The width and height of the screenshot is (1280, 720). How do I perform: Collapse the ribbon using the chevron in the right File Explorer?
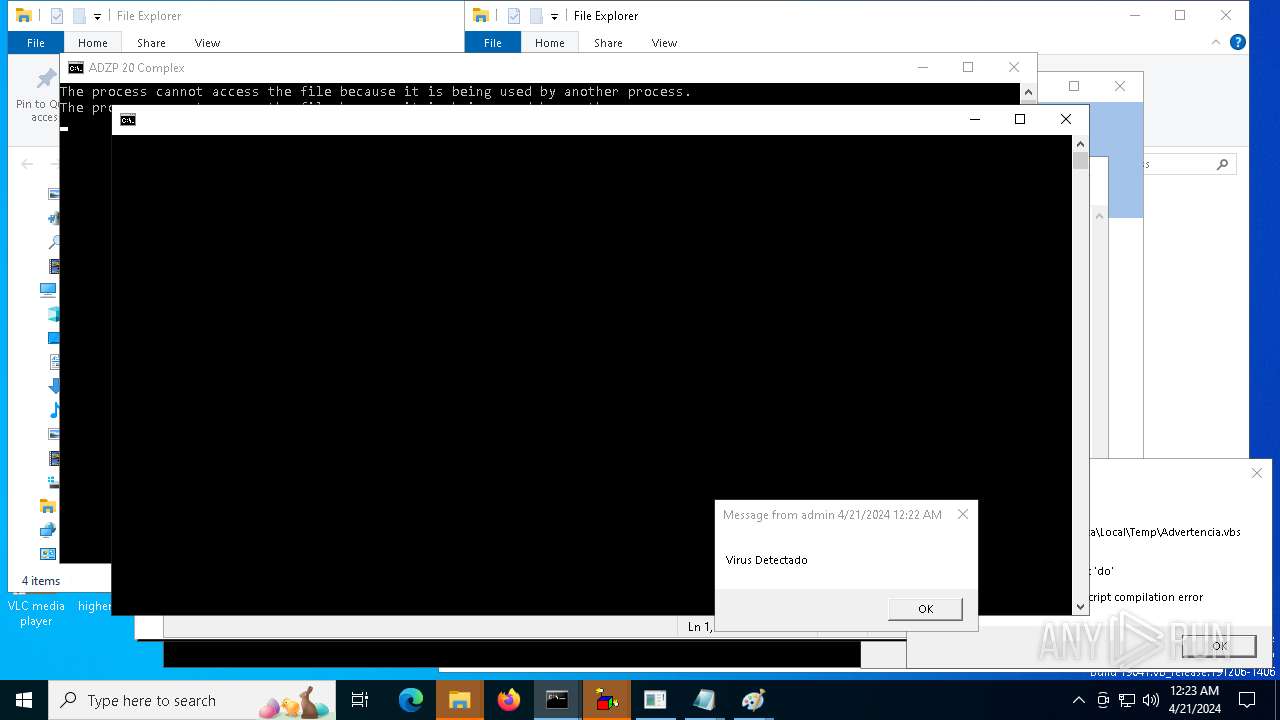pyautogui.click(x=1216, y=42)
